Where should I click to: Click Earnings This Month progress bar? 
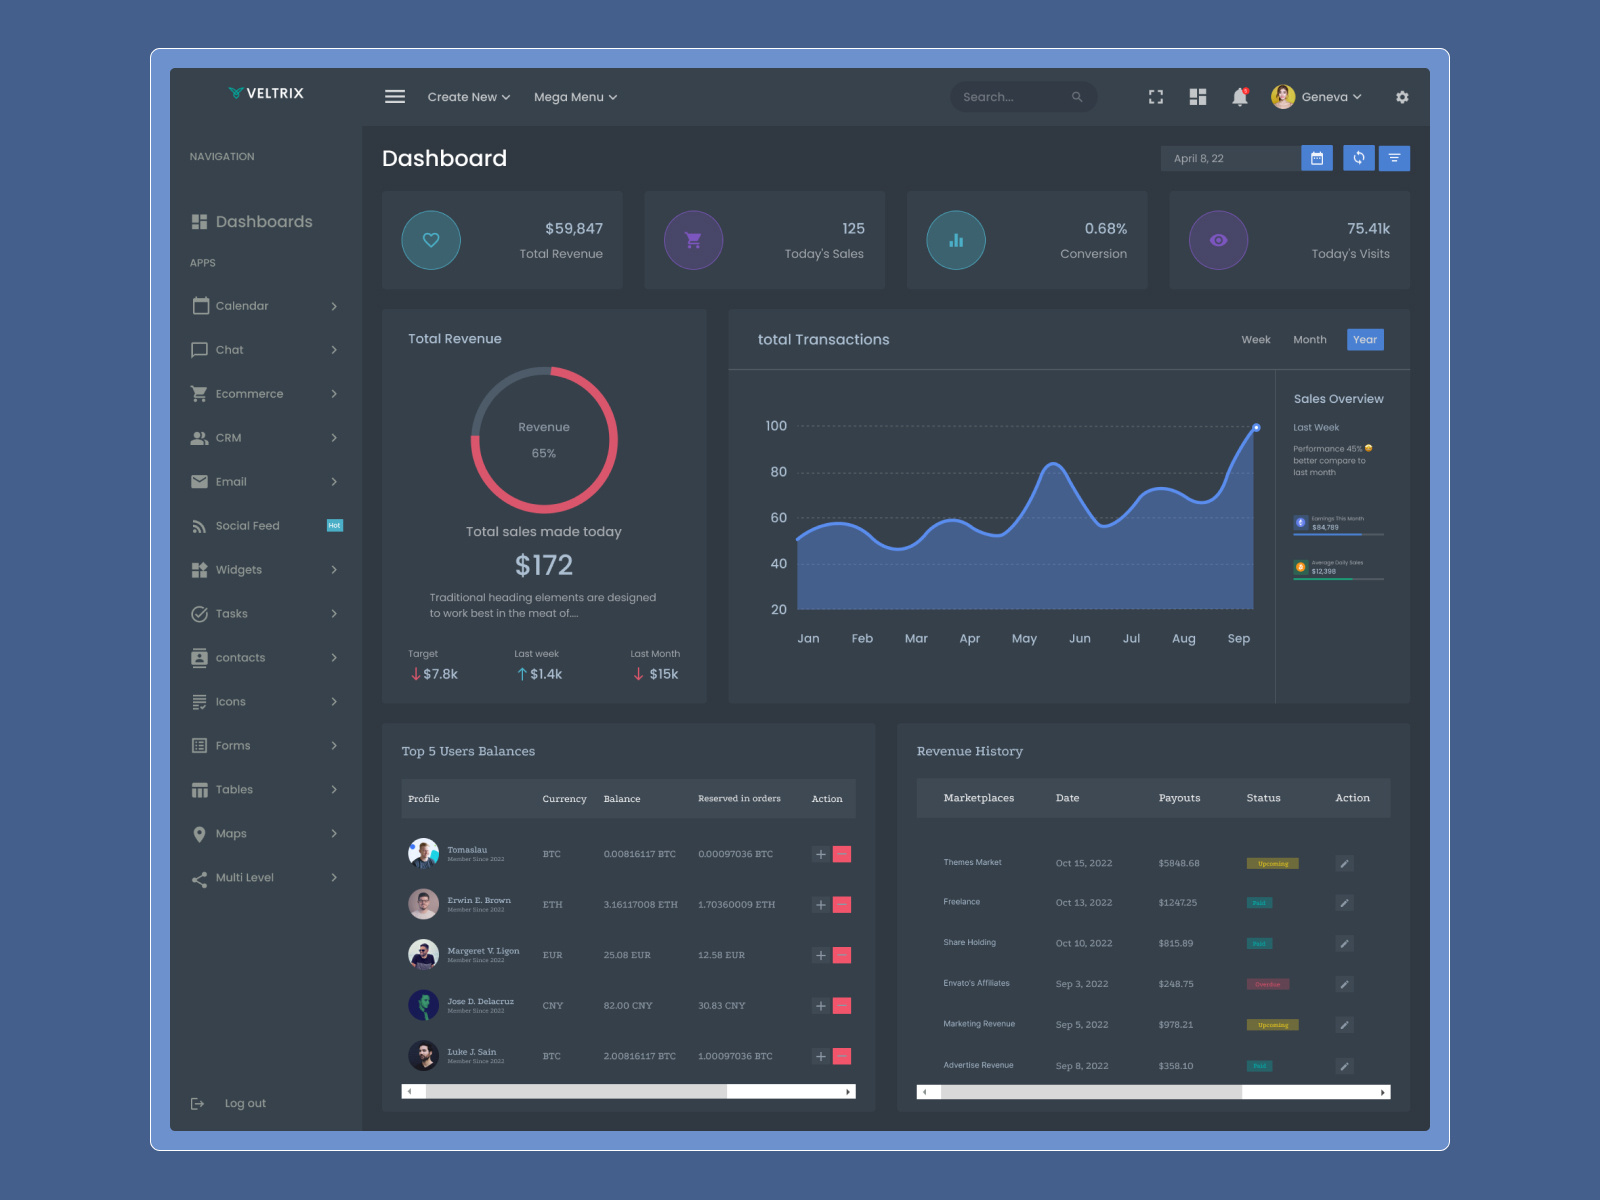point(1338,535)
